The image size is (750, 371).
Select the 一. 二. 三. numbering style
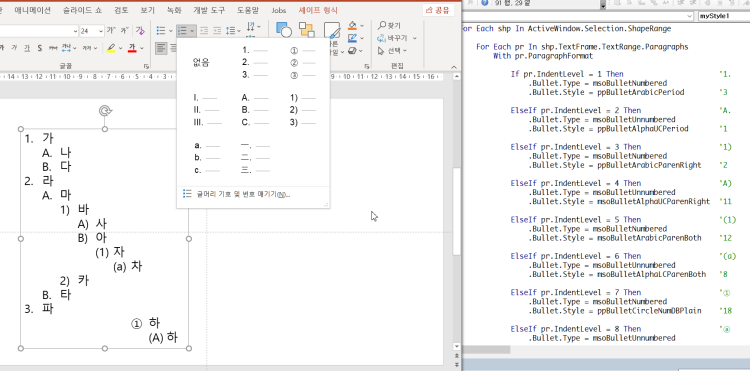tap(255, 158)
